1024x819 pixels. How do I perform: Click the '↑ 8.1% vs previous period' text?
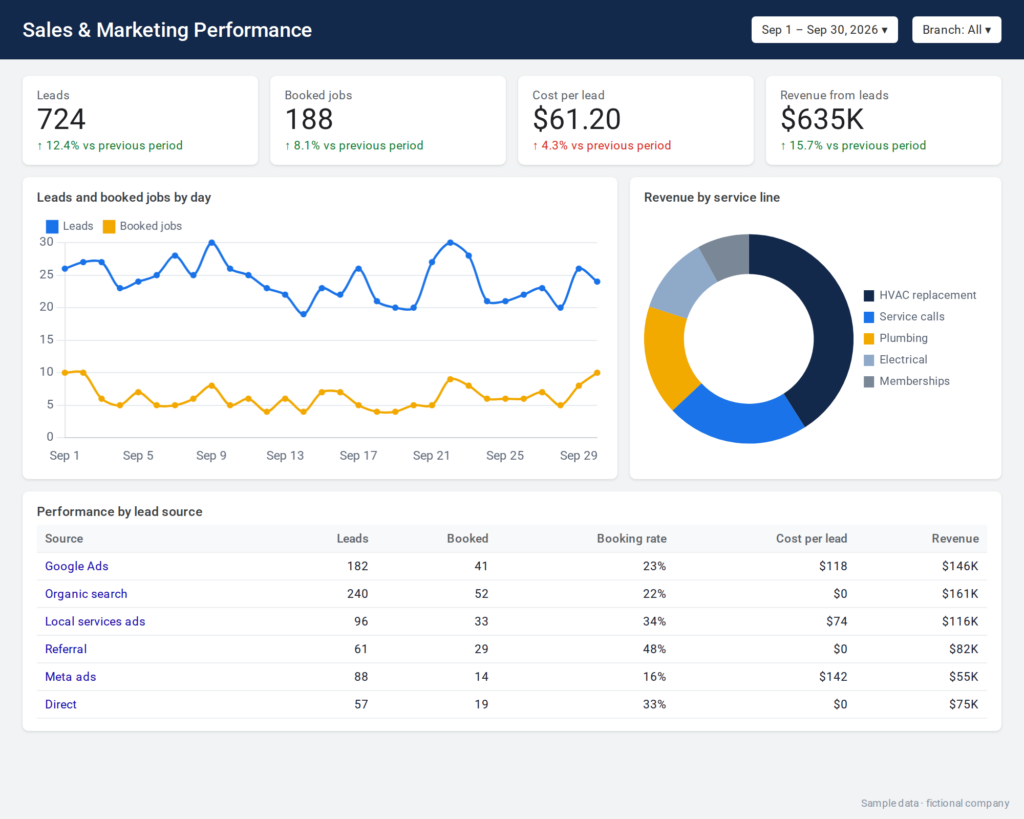click(354, 146)
